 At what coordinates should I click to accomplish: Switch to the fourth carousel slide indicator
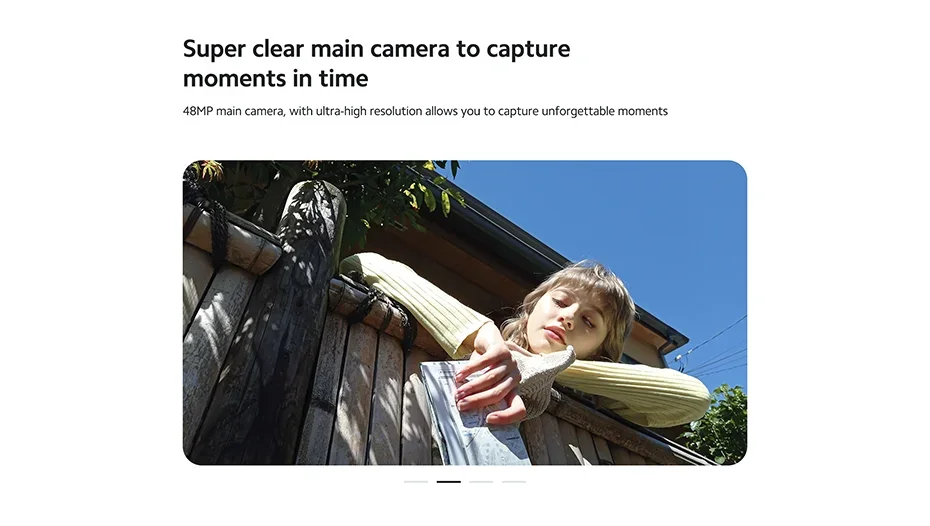(514, 482)
